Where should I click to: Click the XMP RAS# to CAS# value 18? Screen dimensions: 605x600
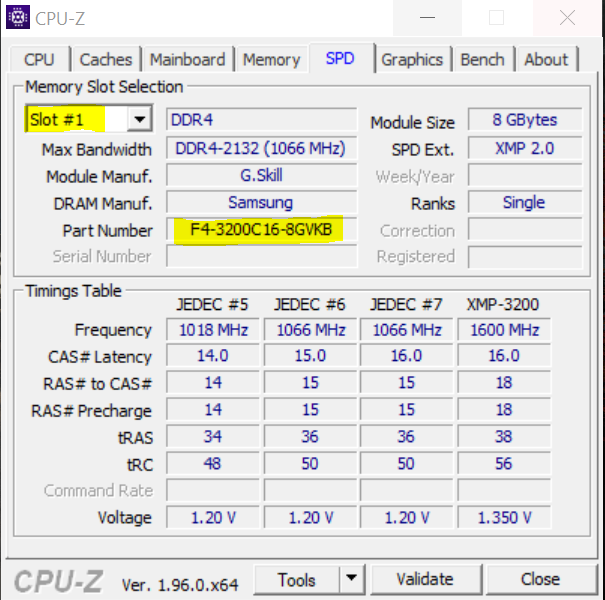[504, 382]
